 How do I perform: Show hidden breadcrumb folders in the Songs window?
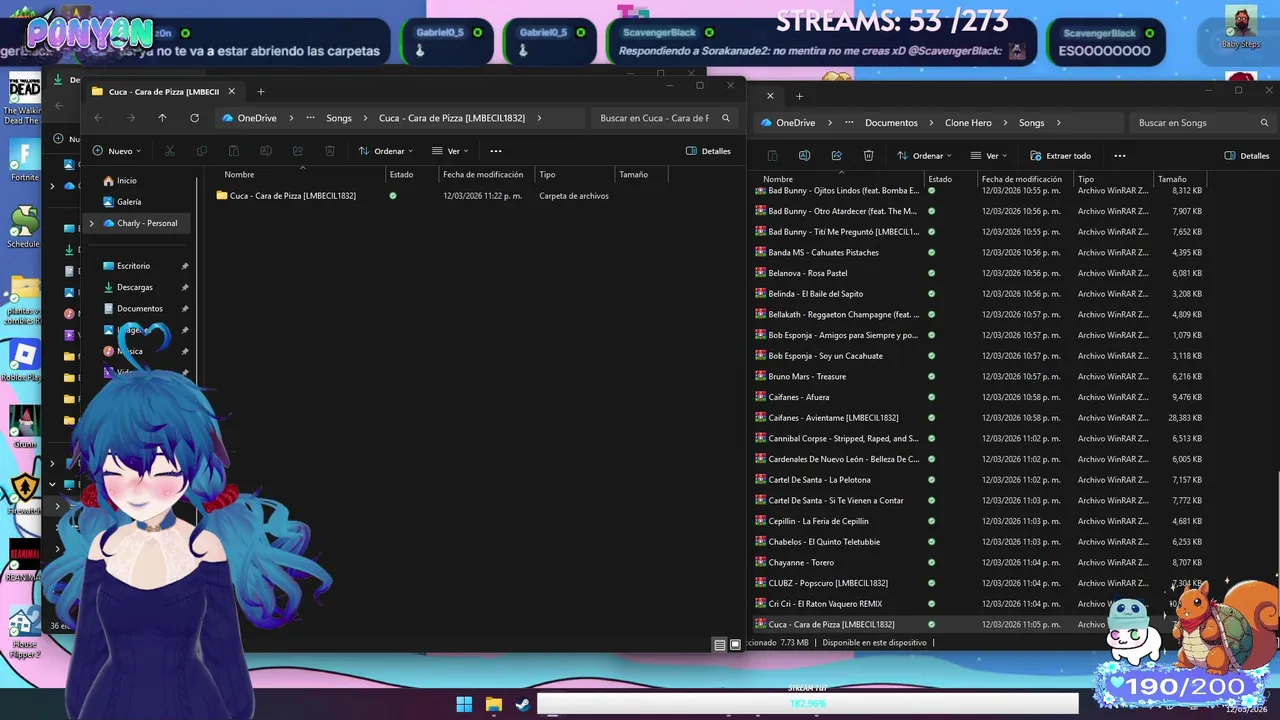(849, 123)
